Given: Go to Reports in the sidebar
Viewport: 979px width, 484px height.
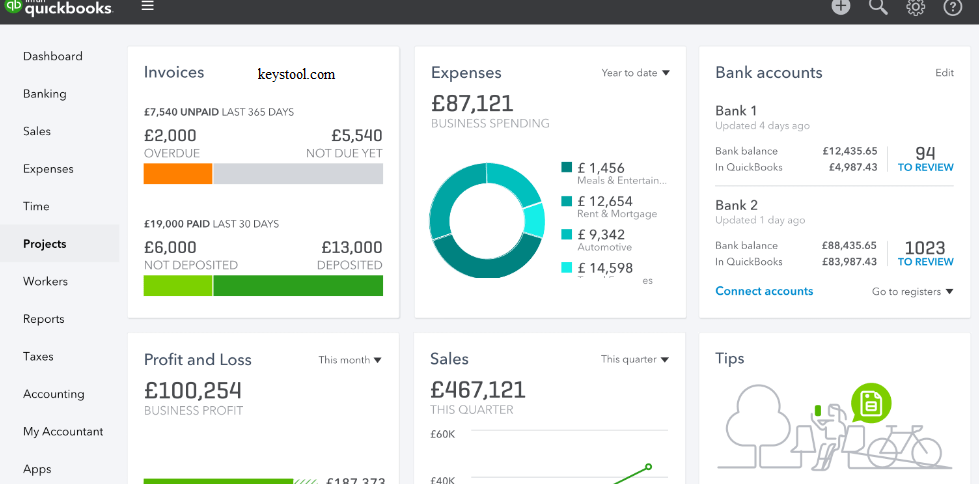Looking at the screenshot, I should tap(44, 319).
